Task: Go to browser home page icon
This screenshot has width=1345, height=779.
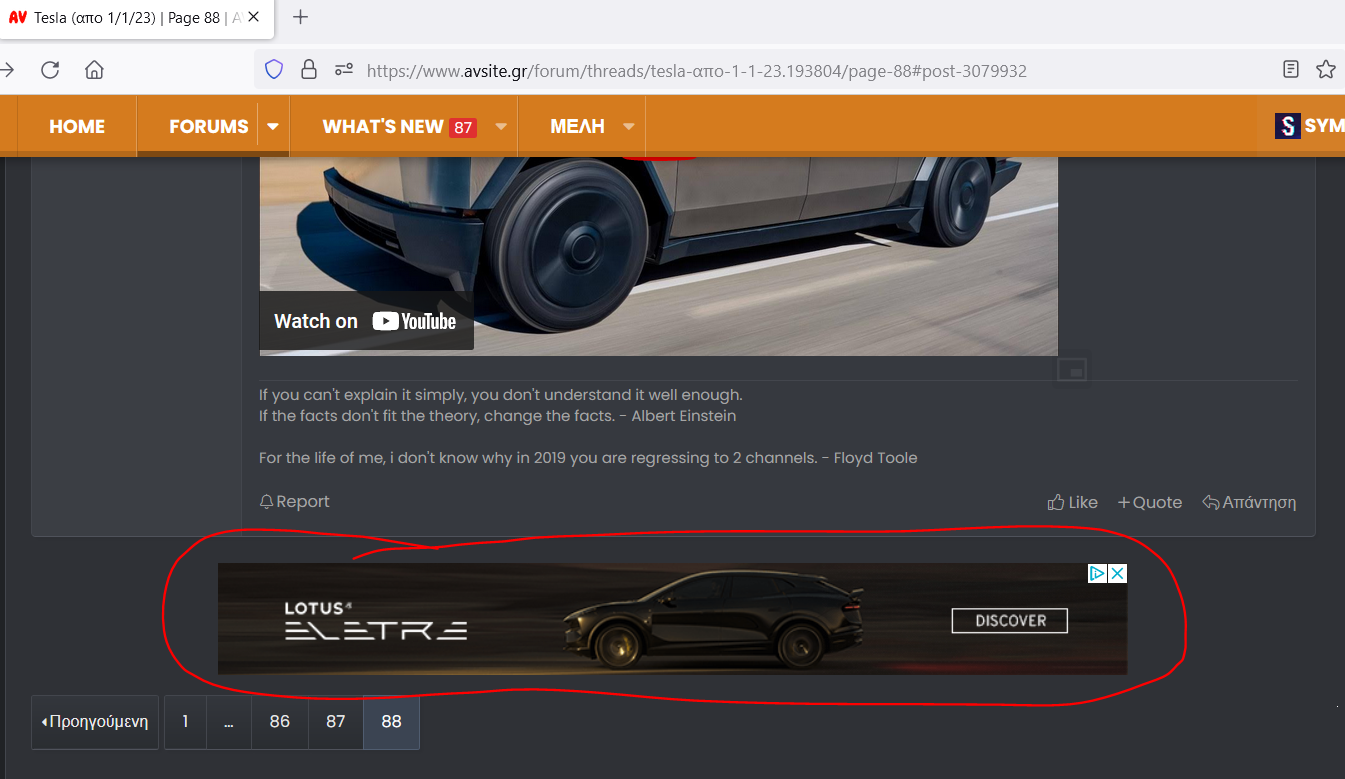Action: click(x=94, y=70)
